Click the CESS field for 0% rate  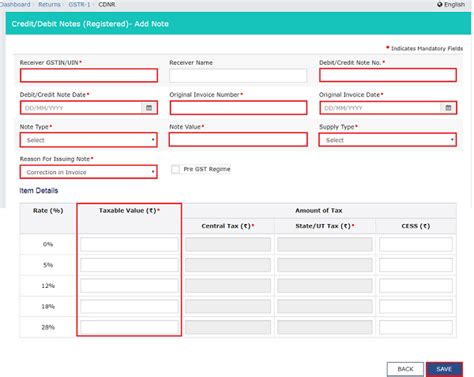click(x=416, y=244)
